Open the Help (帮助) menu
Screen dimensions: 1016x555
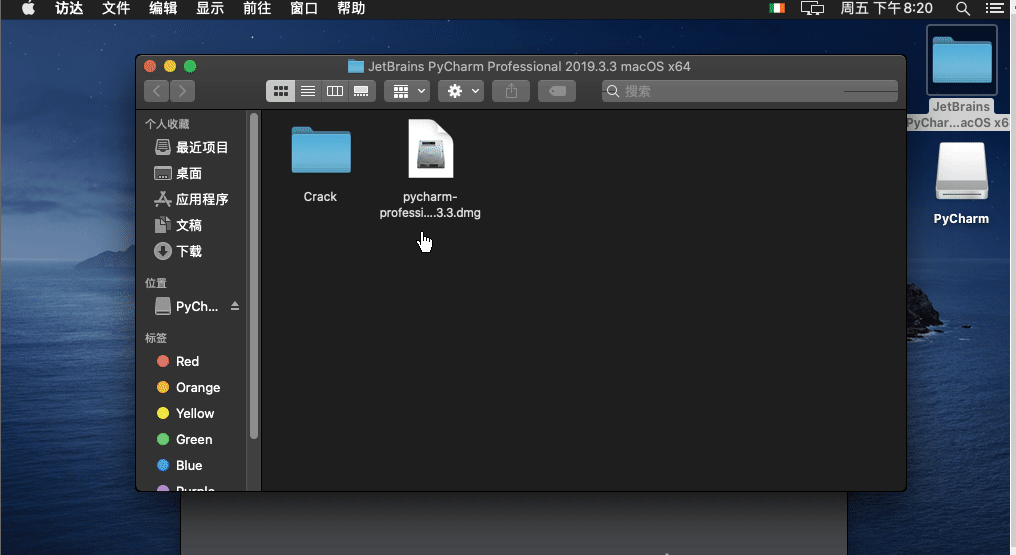[x=351, y=8]
